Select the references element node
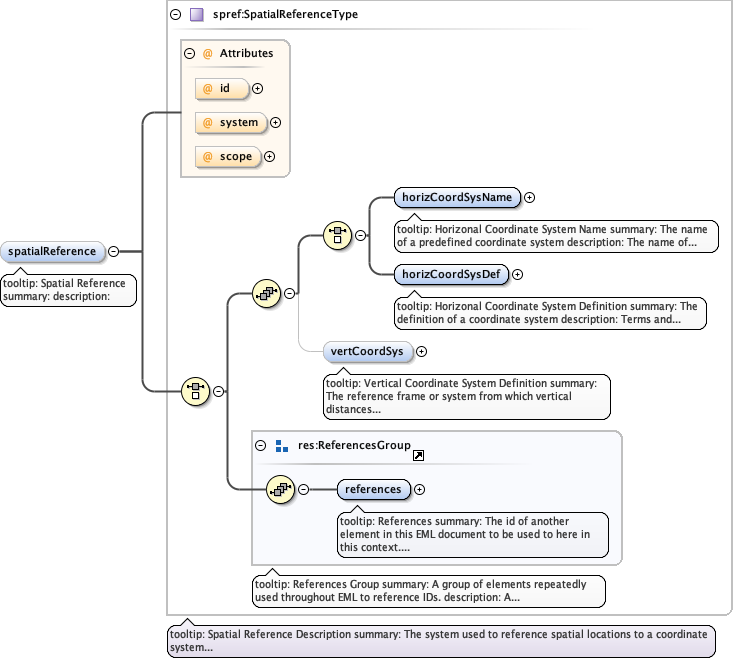 (374, 489)
